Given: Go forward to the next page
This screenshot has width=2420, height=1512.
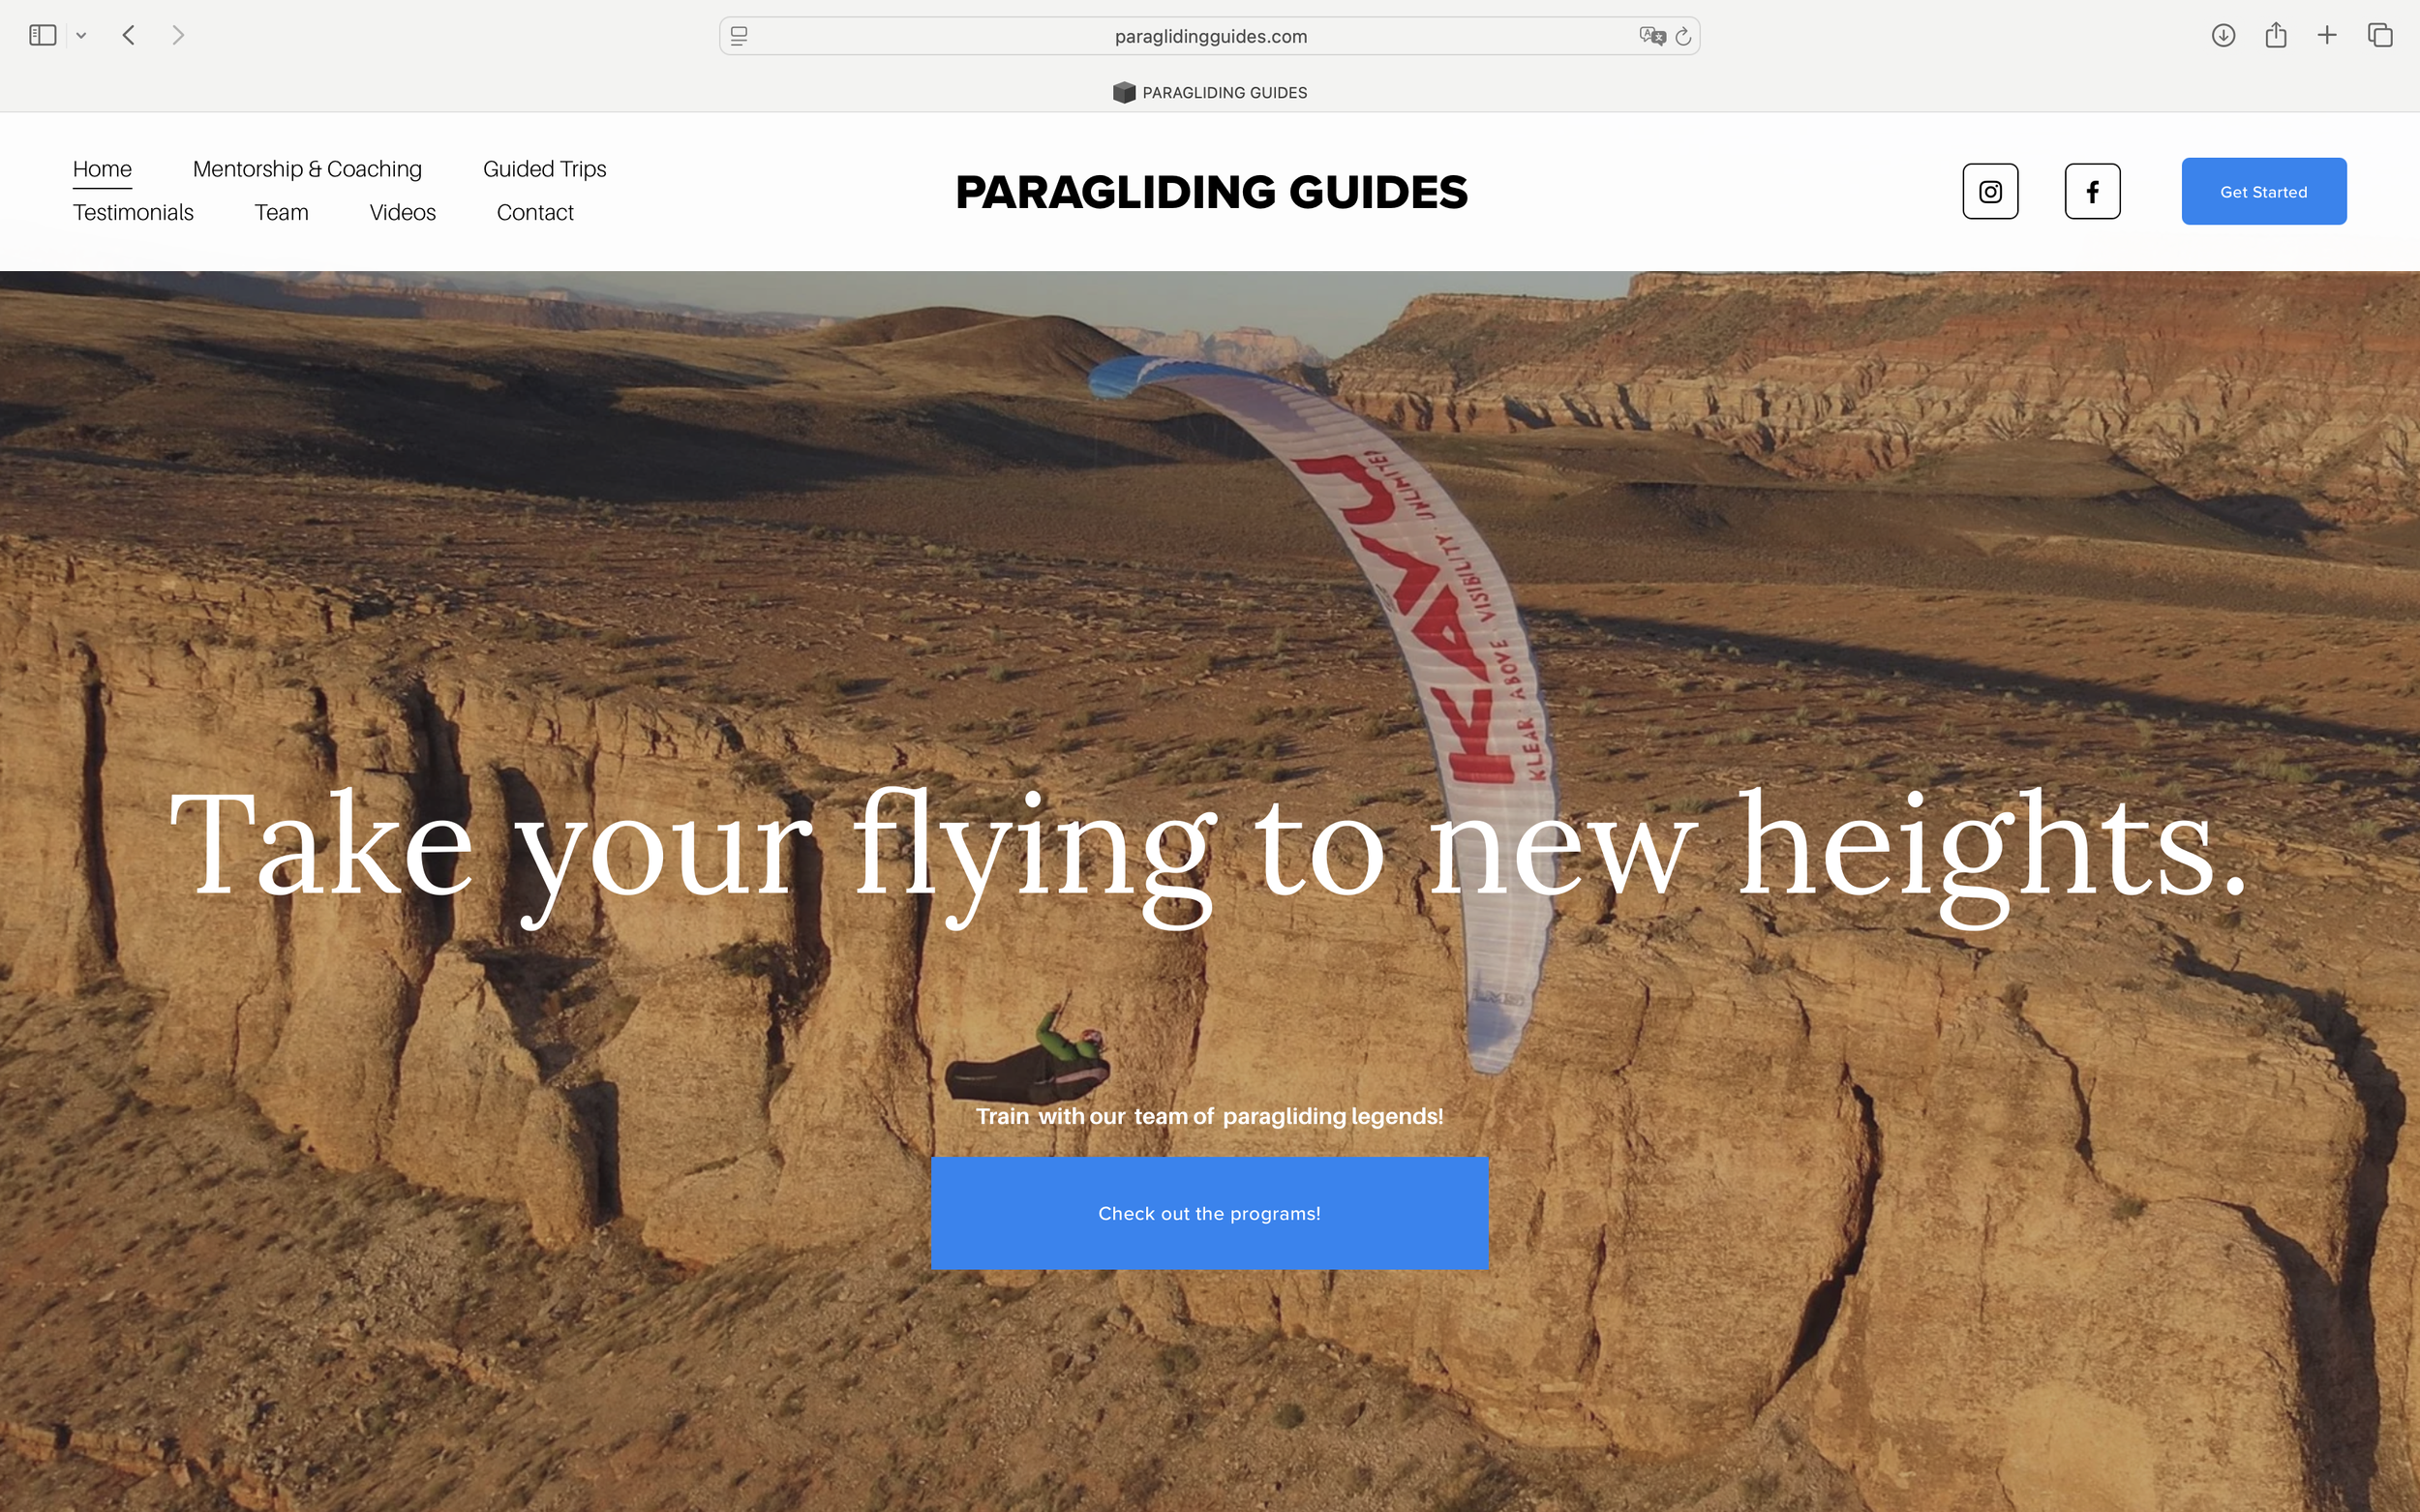Looking at the screenshot, I should (x=178, y=36).
